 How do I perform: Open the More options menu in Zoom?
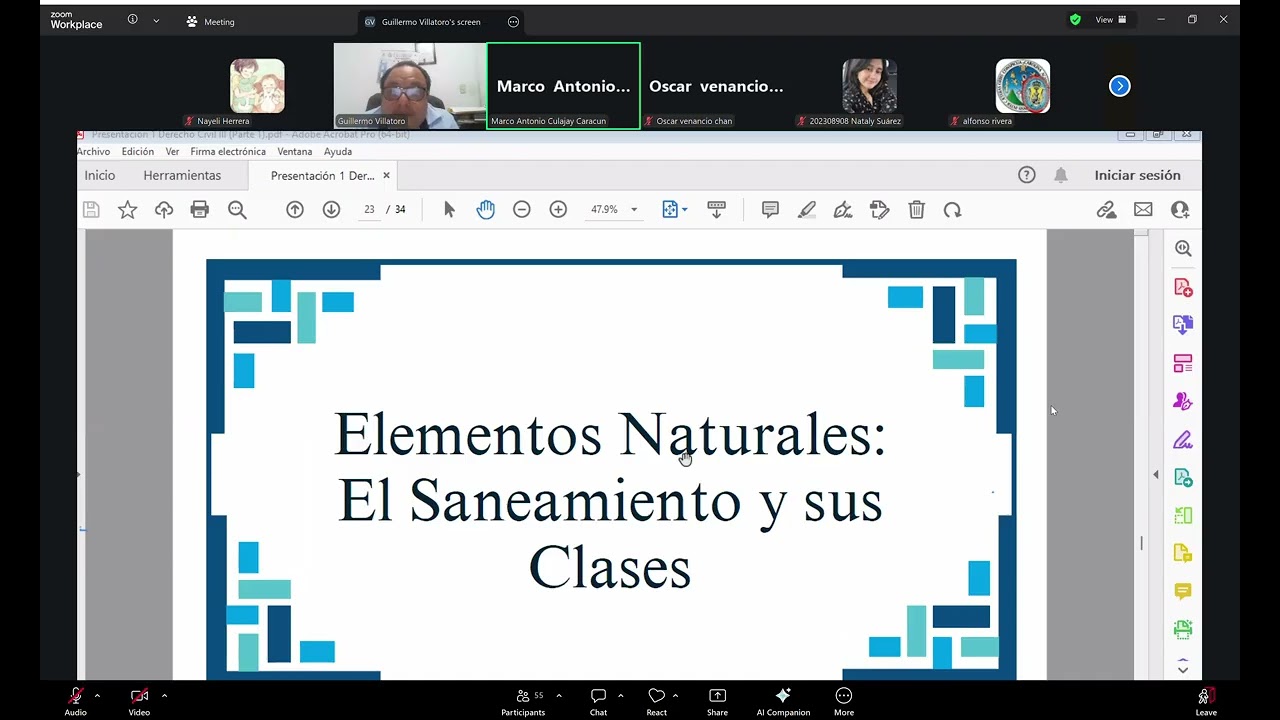844,701
